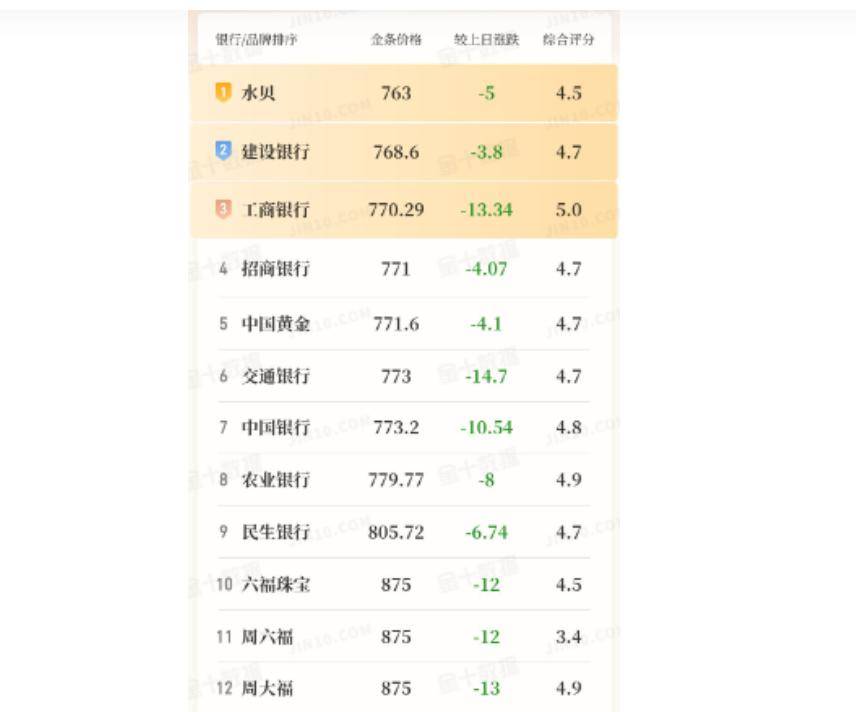The width and height of the screenshot is (856, 712).
Task: Click the -5 change for 水贝
Action: click(486, 93)
